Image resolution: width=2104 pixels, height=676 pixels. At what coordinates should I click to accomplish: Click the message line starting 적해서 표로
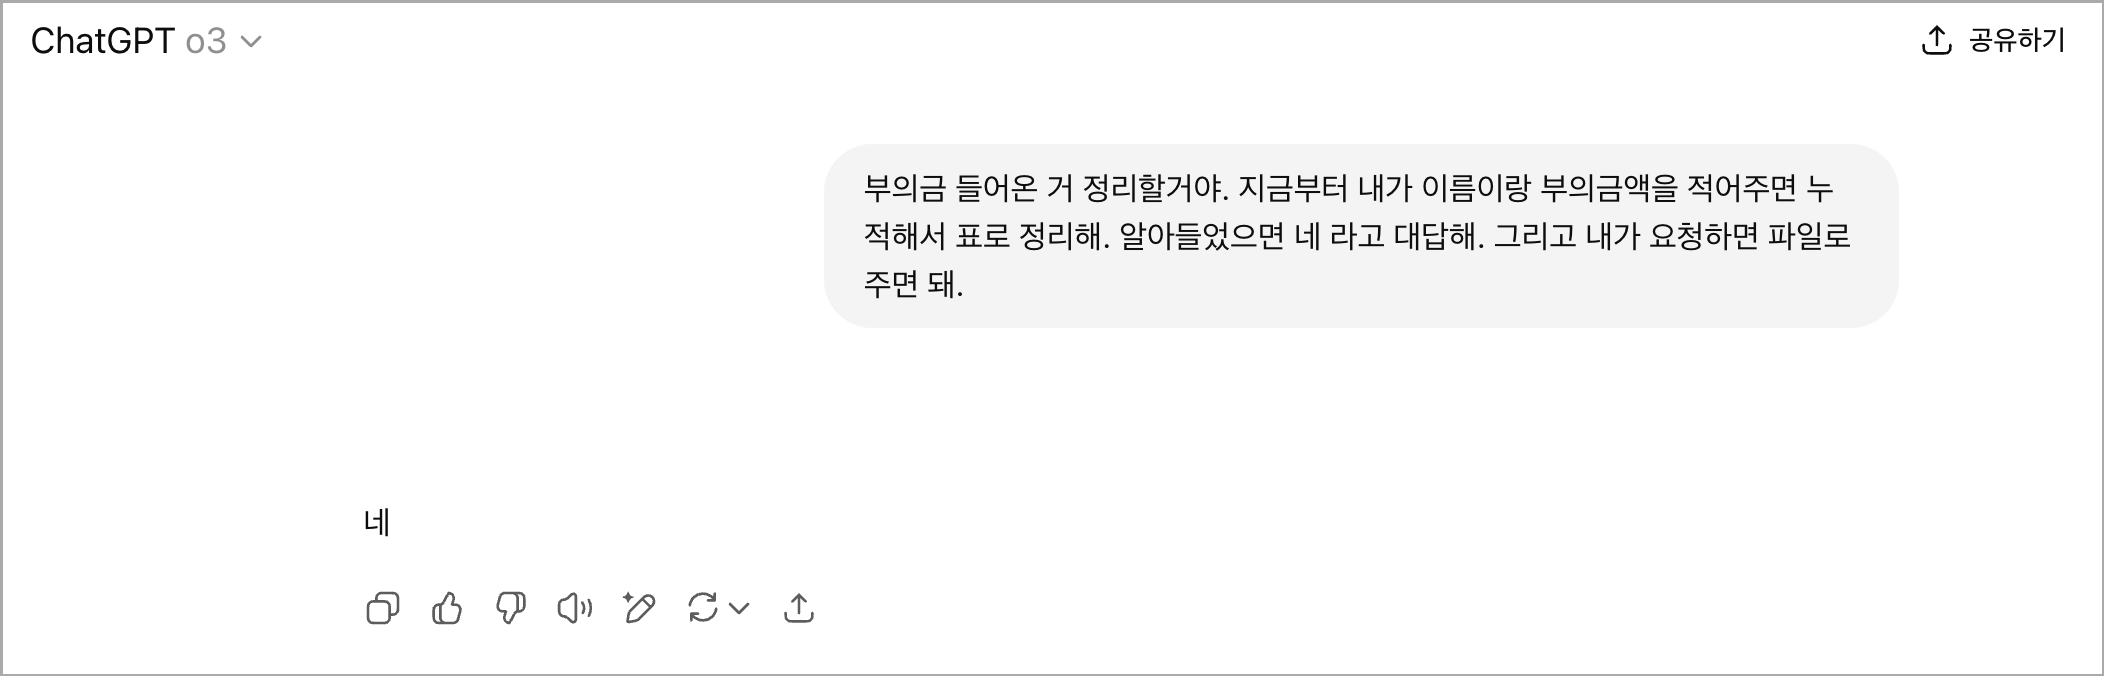tap(1357, 236)
